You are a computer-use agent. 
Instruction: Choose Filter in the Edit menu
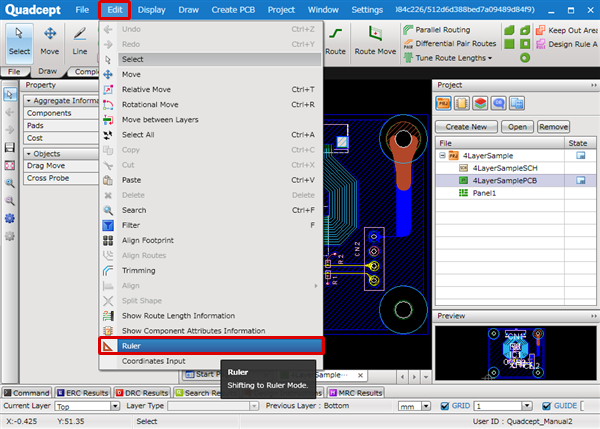click(x=211, y=225)
